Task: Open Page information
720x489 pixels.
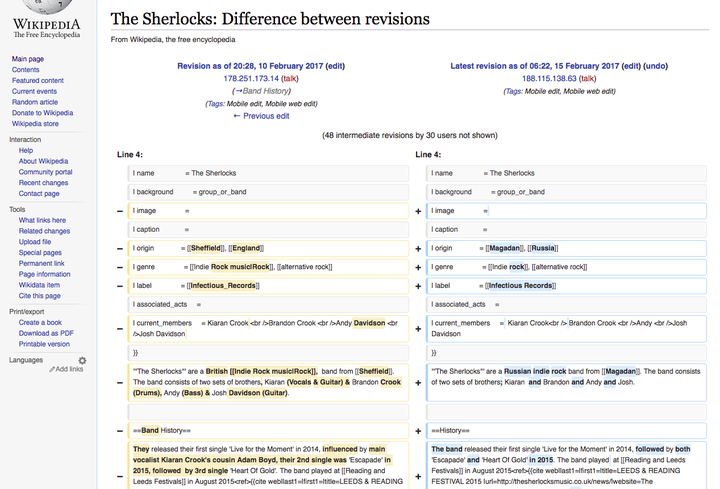Action: pos(45,274)
